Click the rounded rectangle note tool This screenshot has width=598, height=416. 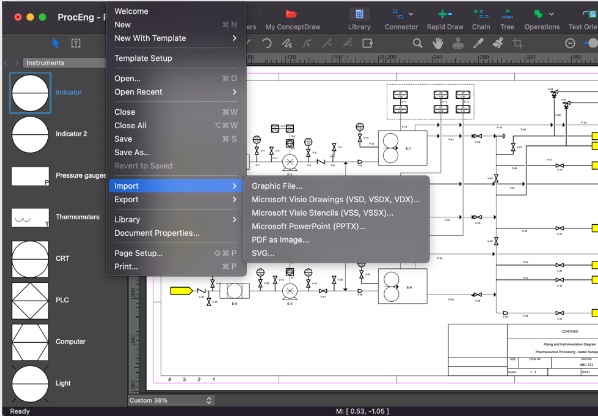click(x=367, y=43)
